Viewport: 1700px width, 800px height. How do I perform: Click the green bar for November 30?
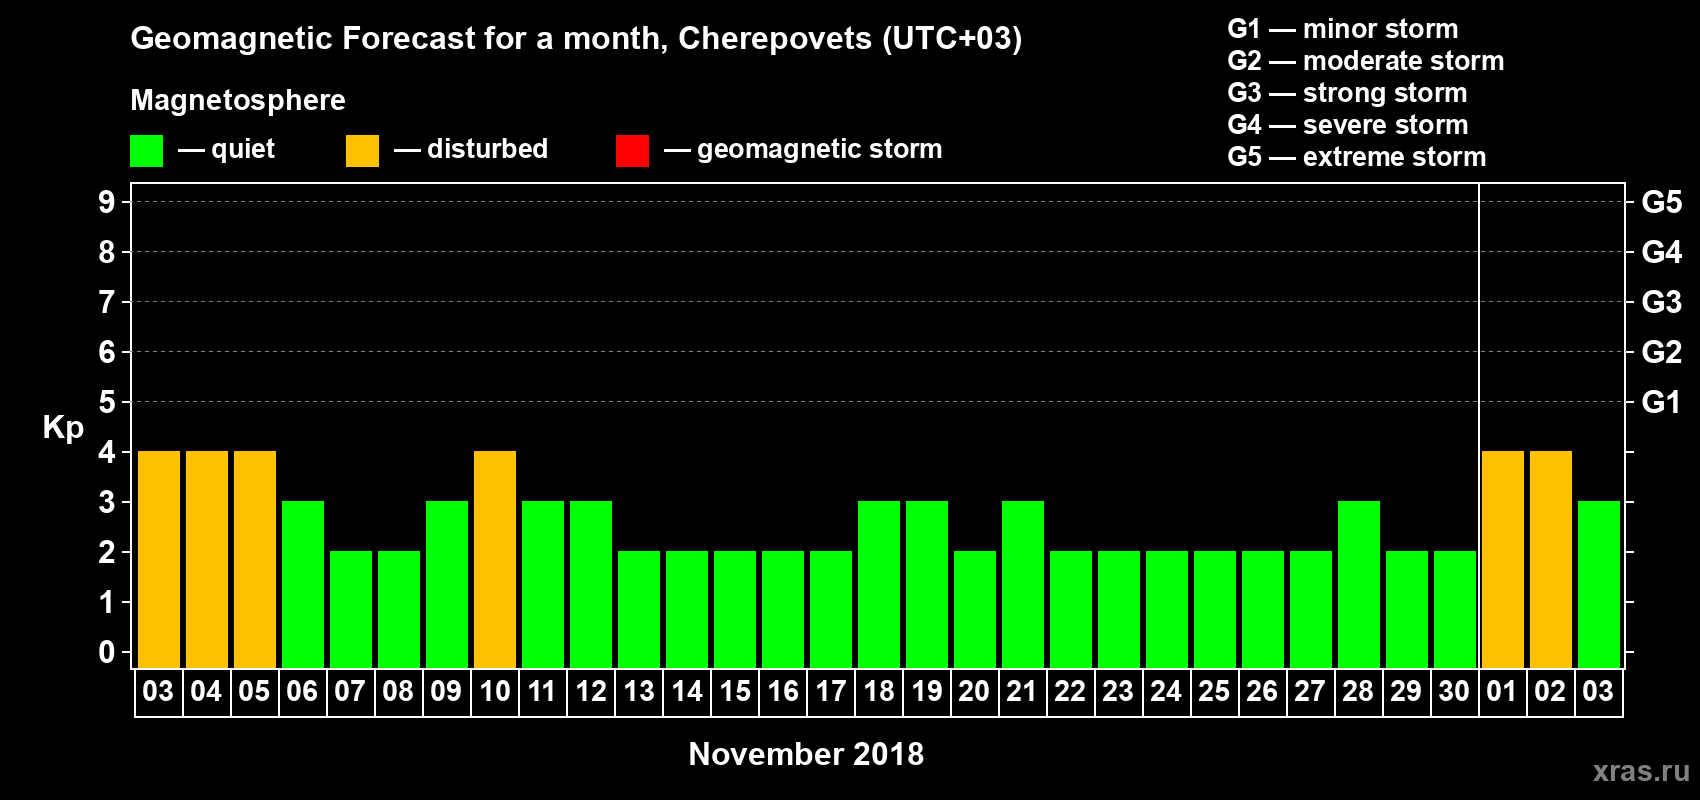pyautogui.click(x=1455, y=610)
